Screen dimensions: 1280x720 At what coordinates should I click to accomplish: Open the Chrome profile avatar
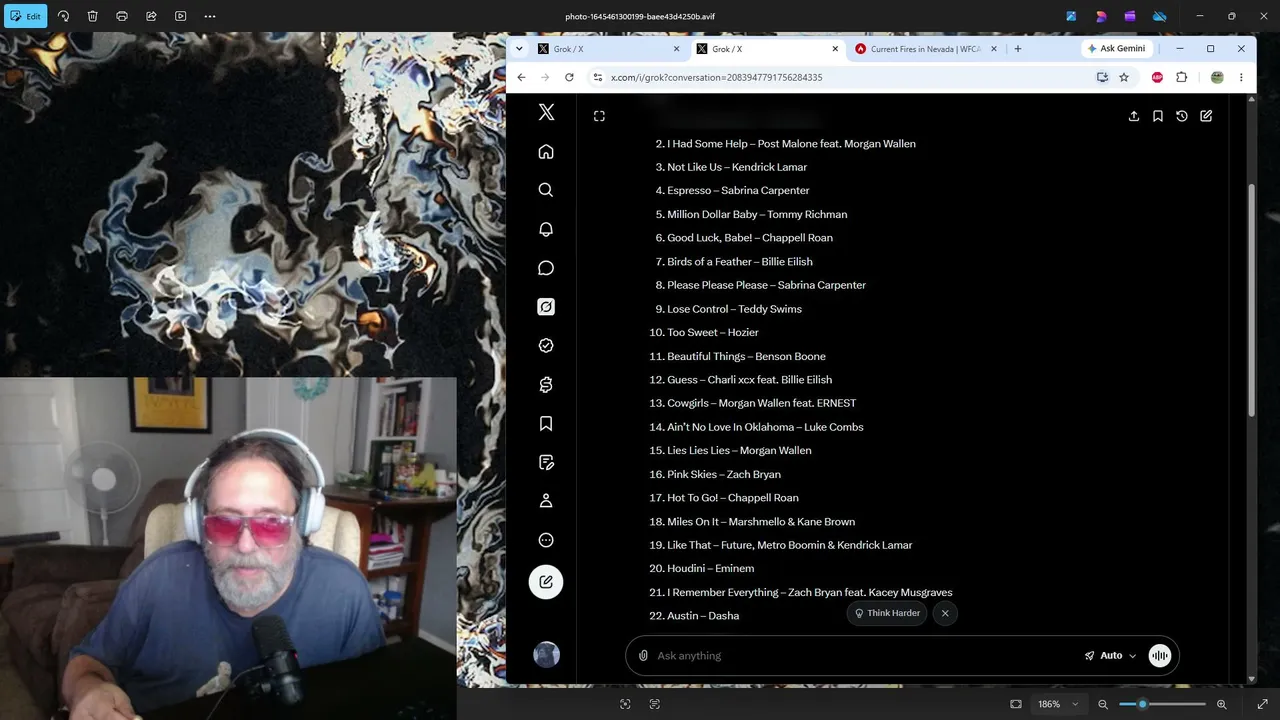click(1217, 77)
